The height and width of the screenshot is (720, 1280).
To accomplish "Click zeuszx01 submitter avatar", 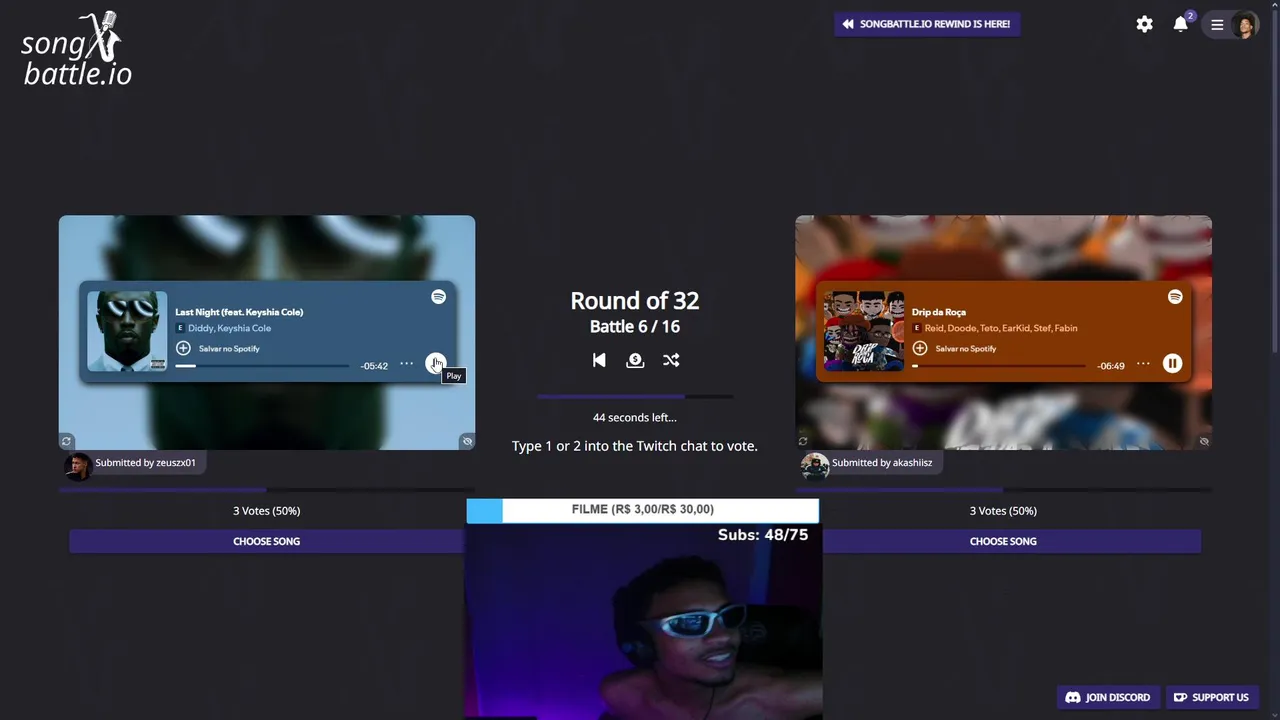I will click(x=78, y=466).
